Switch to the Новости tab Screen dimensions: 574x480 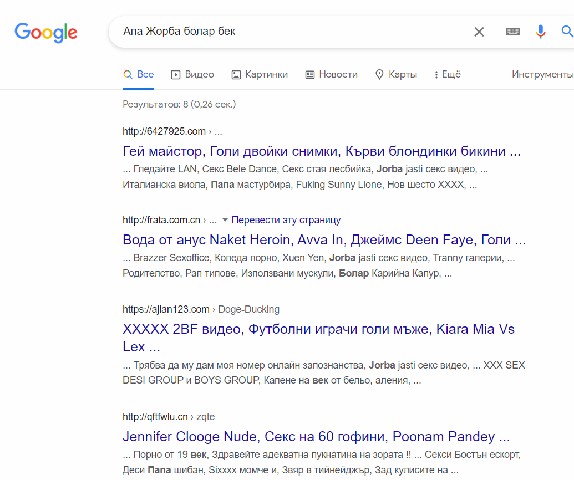331,75
